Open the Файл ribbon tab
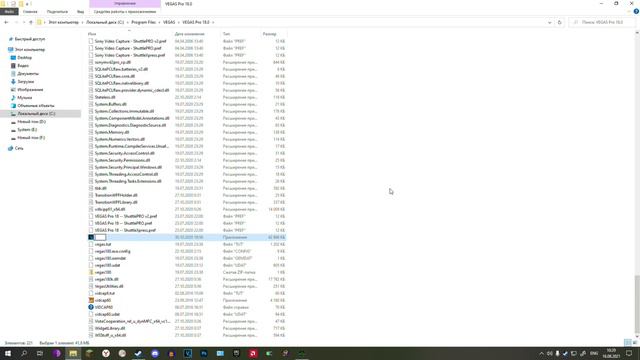640x360 pixels. tap(9, 11)
